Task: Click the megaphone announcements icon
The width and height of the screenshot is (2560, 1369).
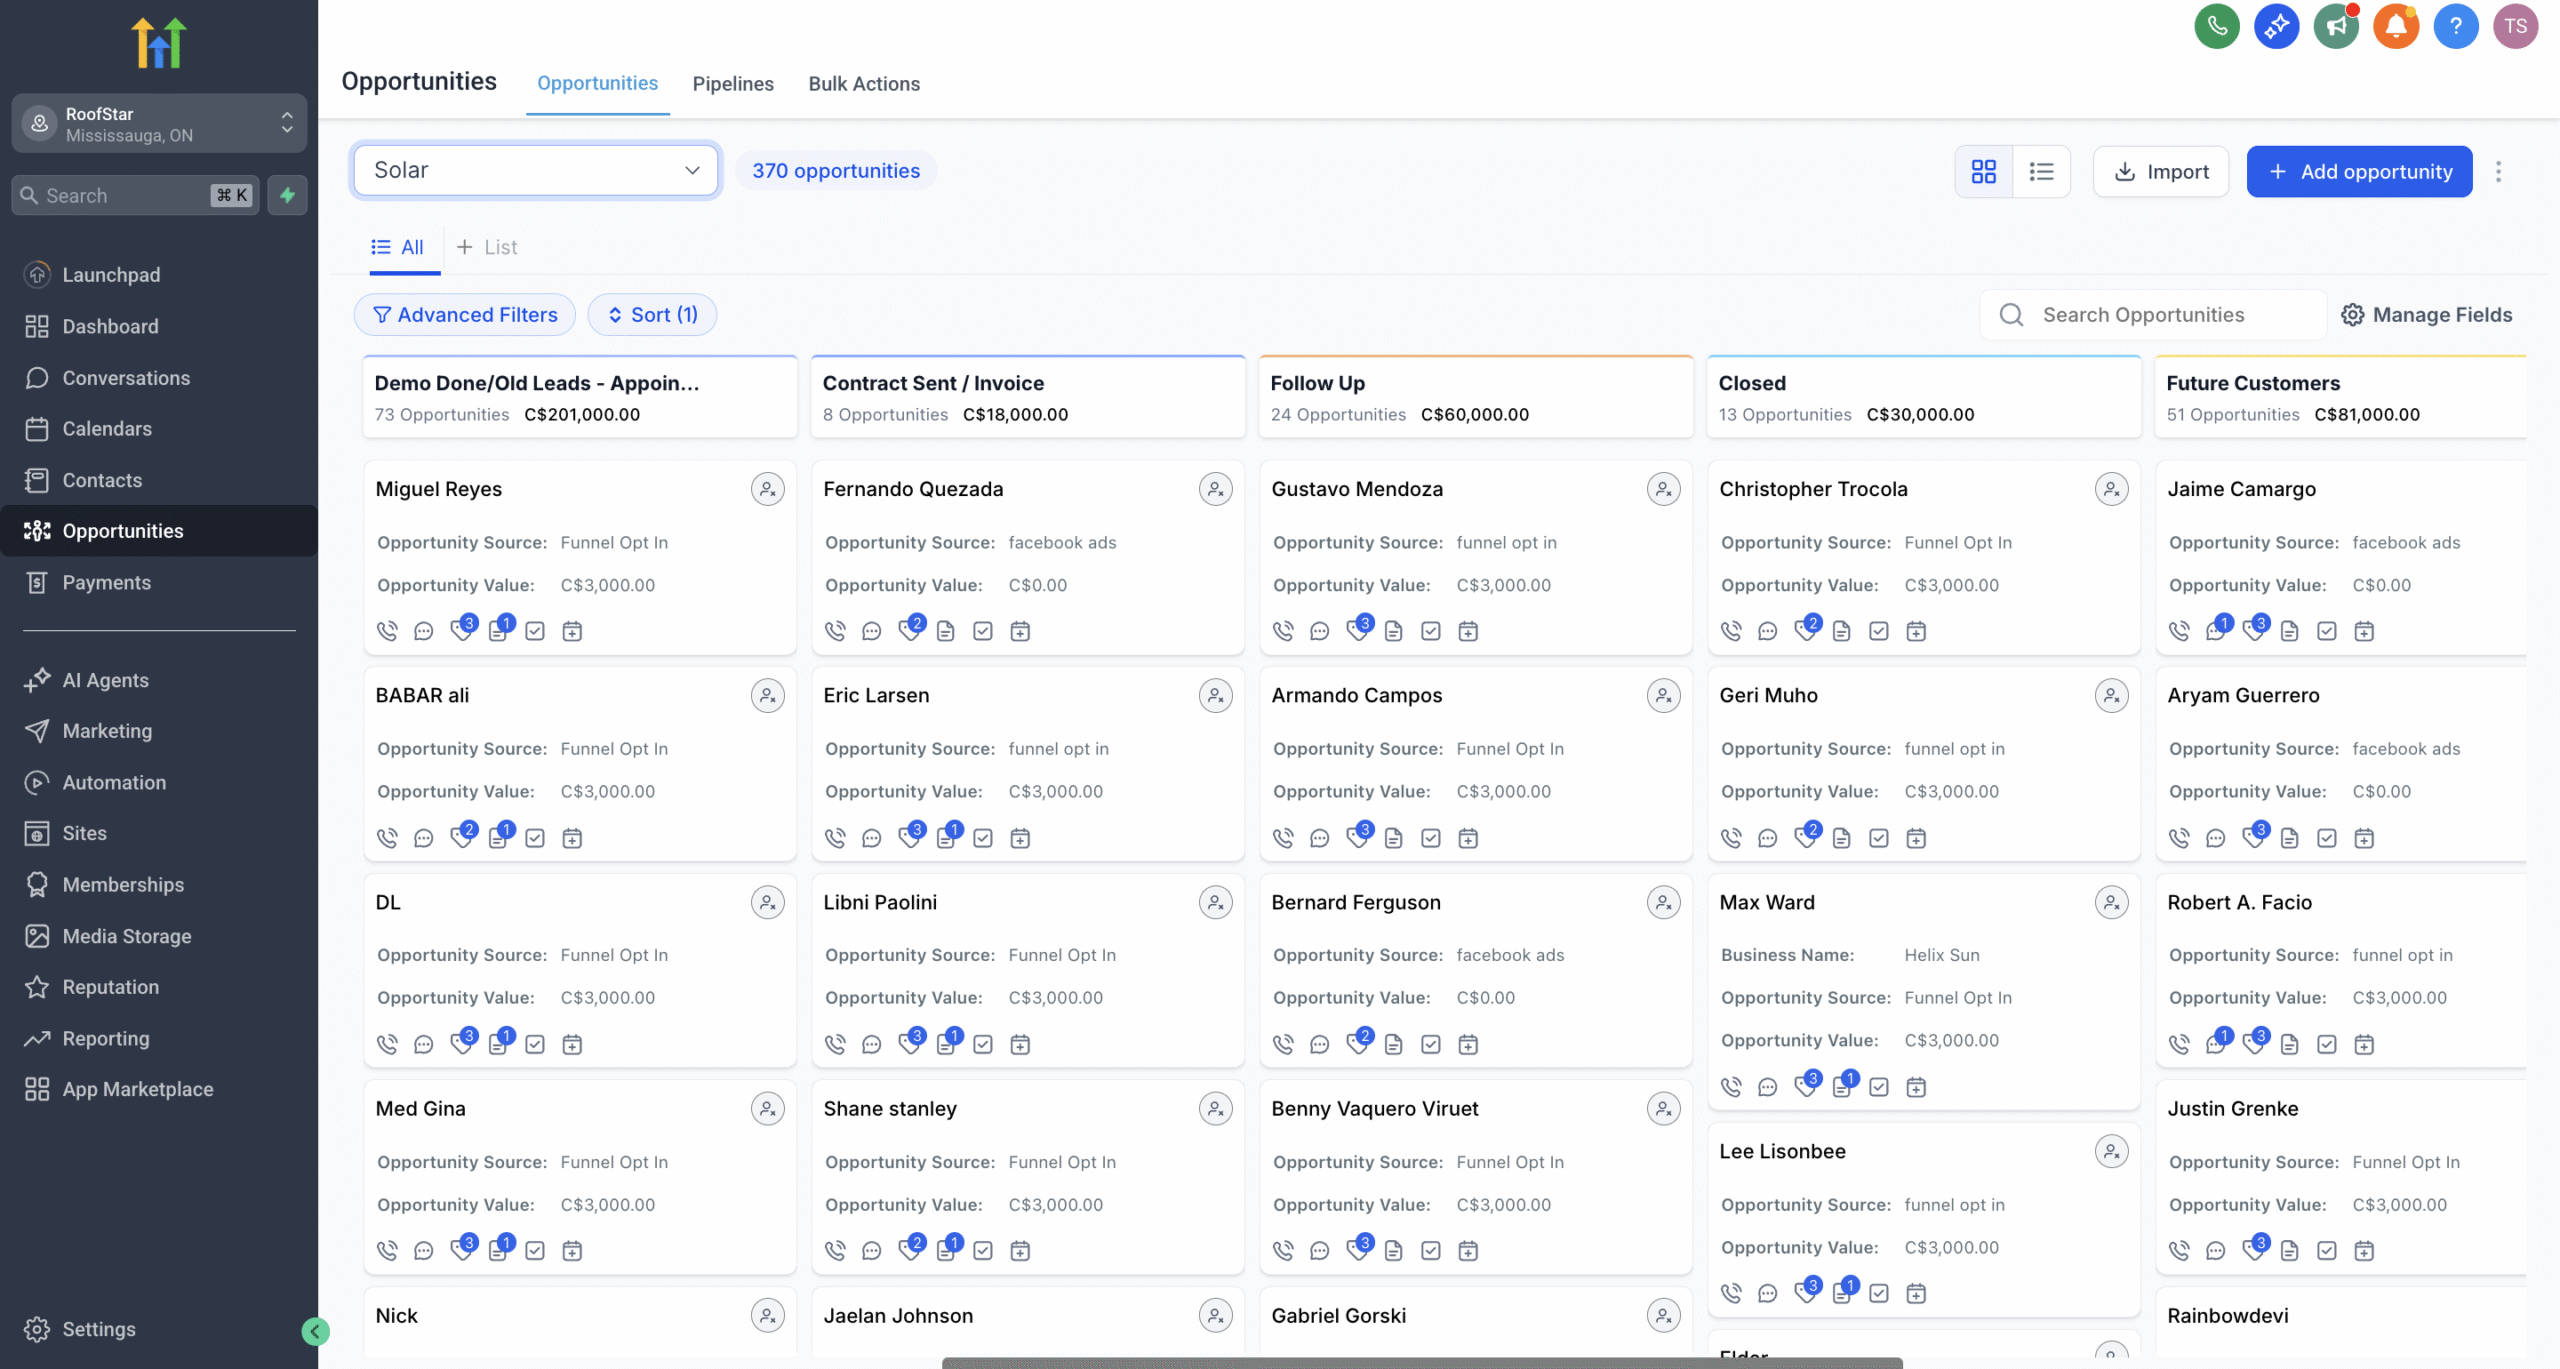Action: [2336, 27]
